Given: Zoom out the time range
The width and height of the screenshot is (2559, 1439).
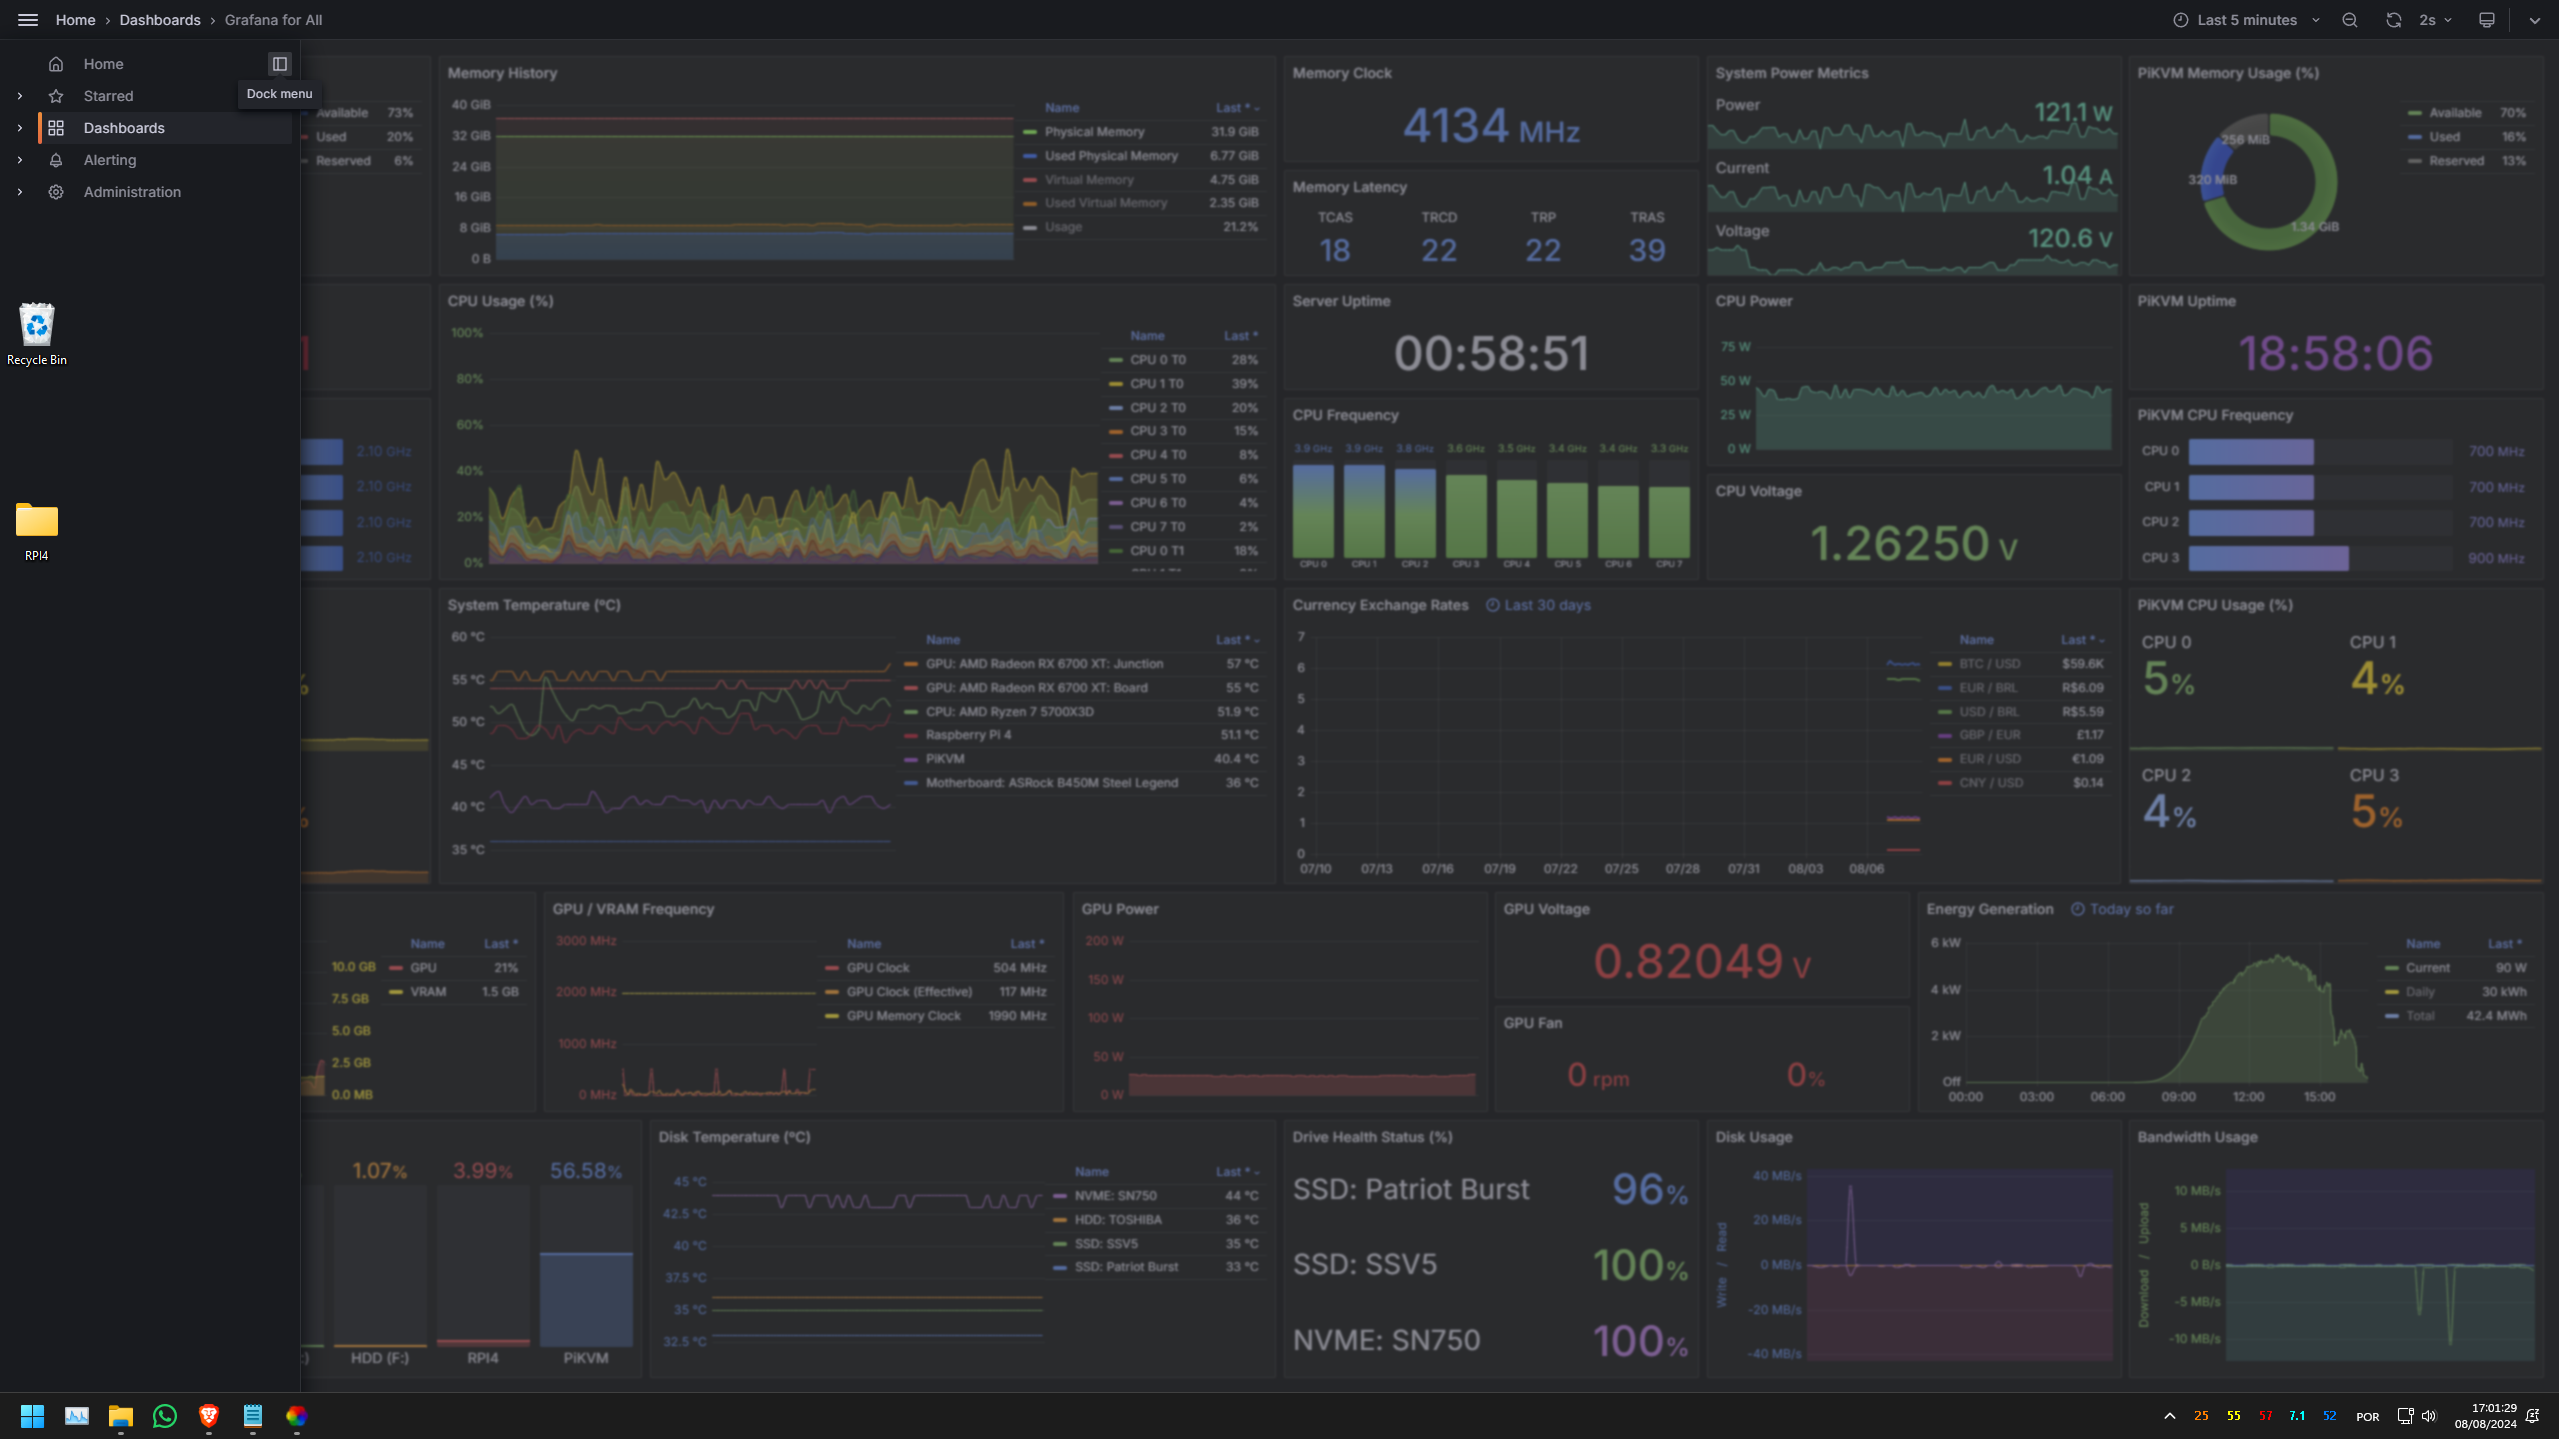Looking at the screenshot, I should 2350,20.
